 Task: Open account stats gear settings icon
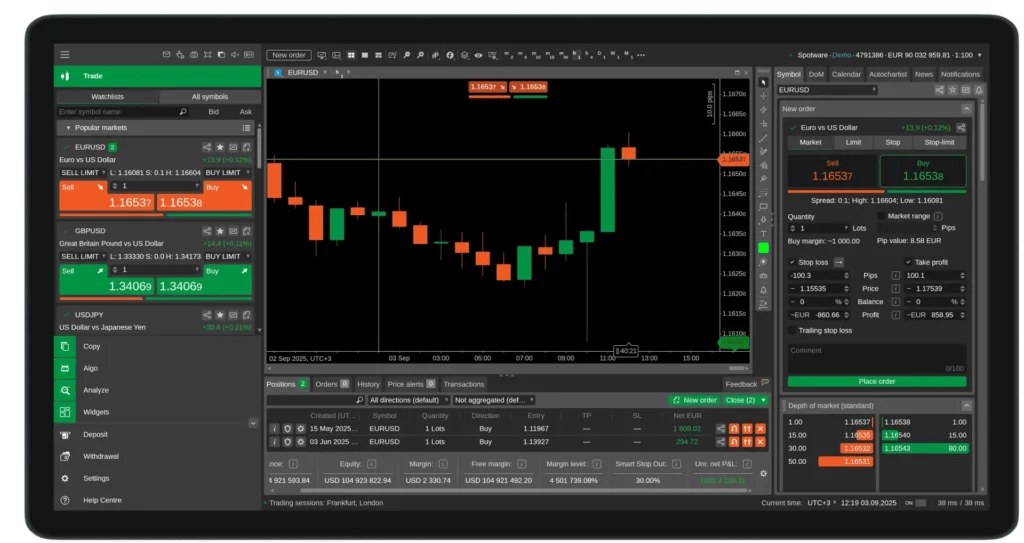(763, 473)
